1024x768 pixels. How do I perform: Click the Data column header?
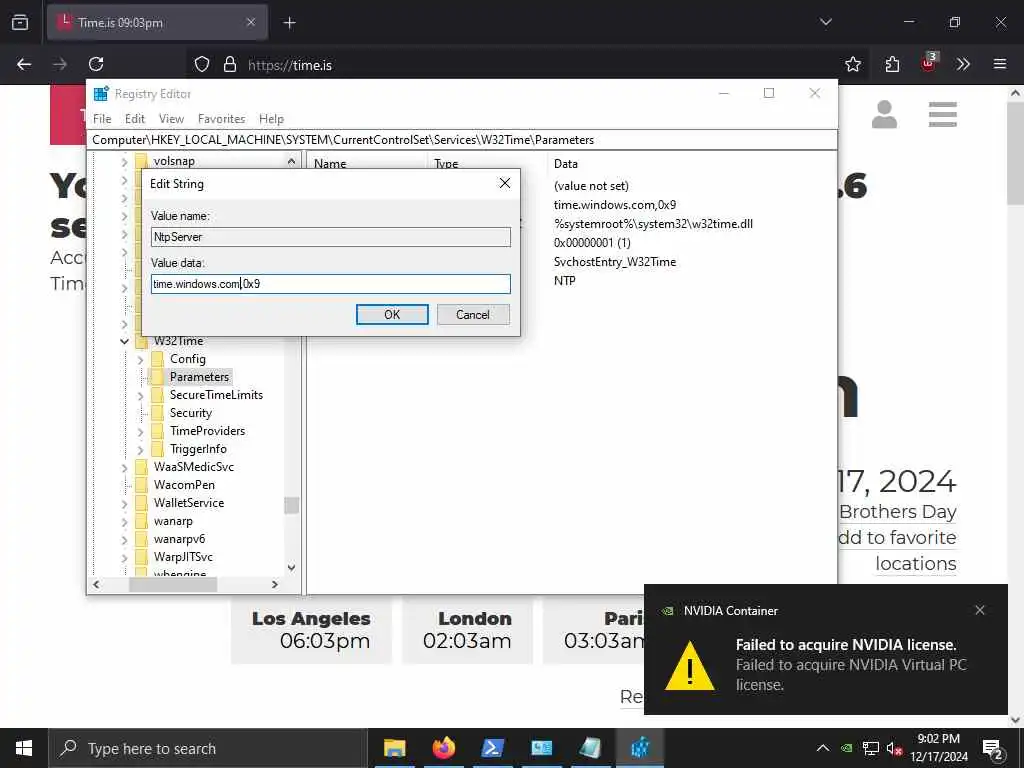click(x=566, y=164)
